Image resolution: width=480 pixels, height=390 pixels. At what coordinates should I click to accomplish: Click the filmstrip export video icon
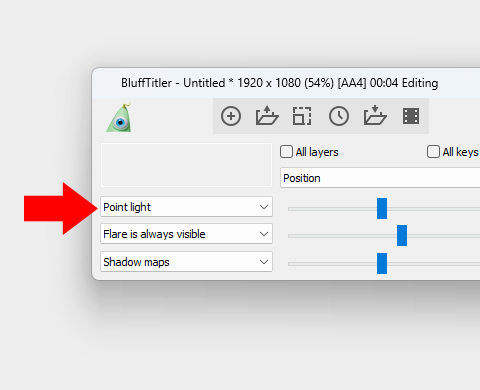point(411,116)
